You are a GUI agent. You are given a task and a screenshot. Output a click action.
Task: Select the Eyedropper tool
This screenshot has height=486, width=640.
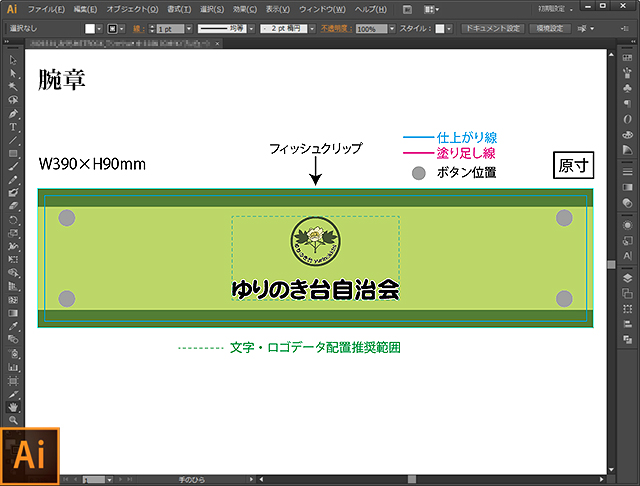13,326
